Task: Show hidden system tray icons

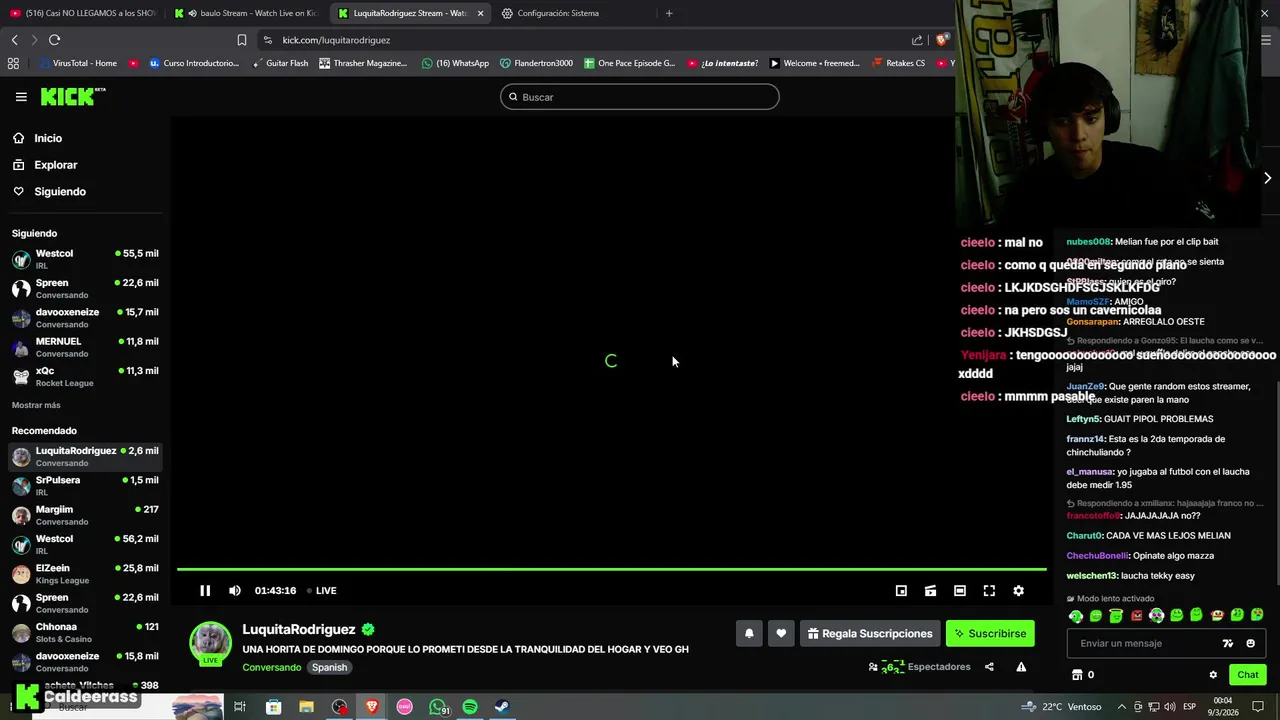Action: (1122, 707)
